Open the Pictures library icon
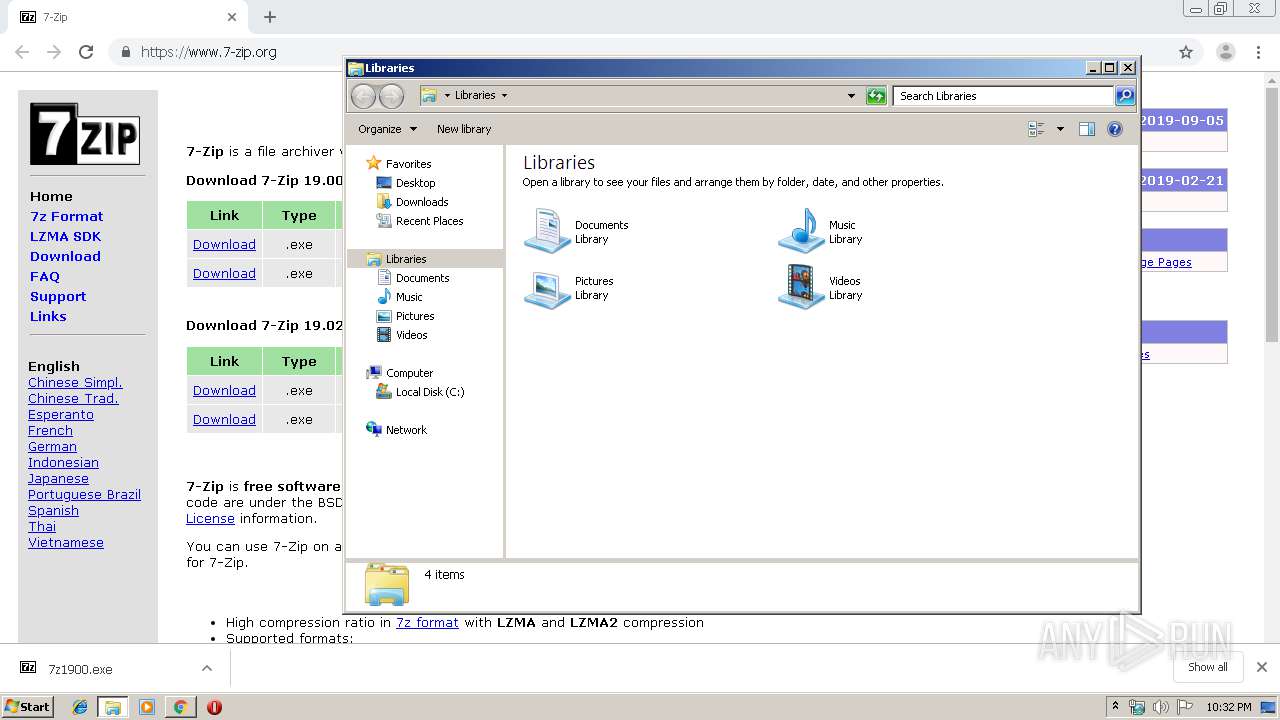The image size is (1280, 720). coord(547,288)
